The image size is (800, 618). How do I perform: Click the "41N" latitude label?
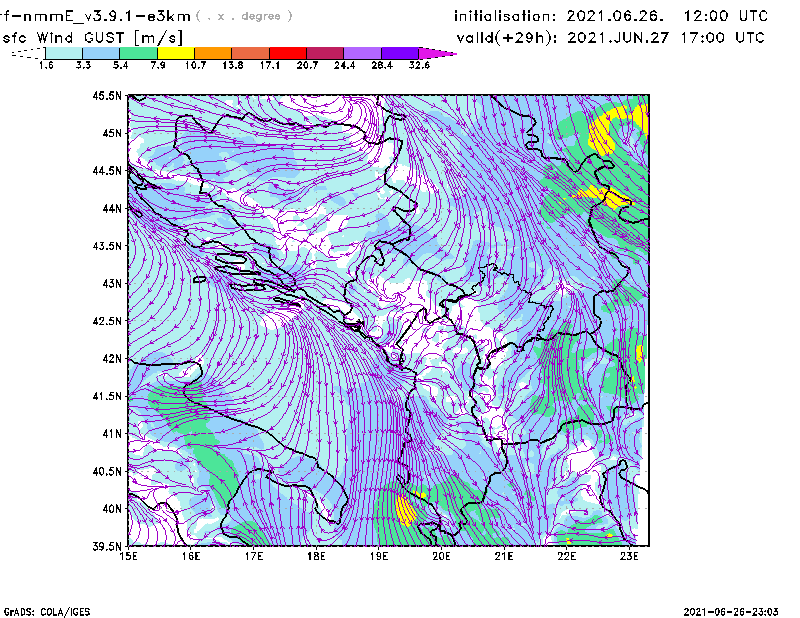tap(112, 434)
